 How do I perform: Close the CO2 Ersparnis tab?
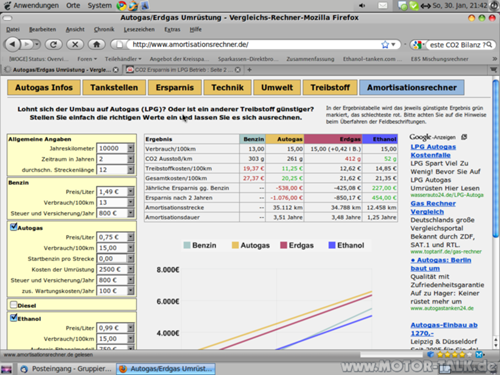(238, 70)
